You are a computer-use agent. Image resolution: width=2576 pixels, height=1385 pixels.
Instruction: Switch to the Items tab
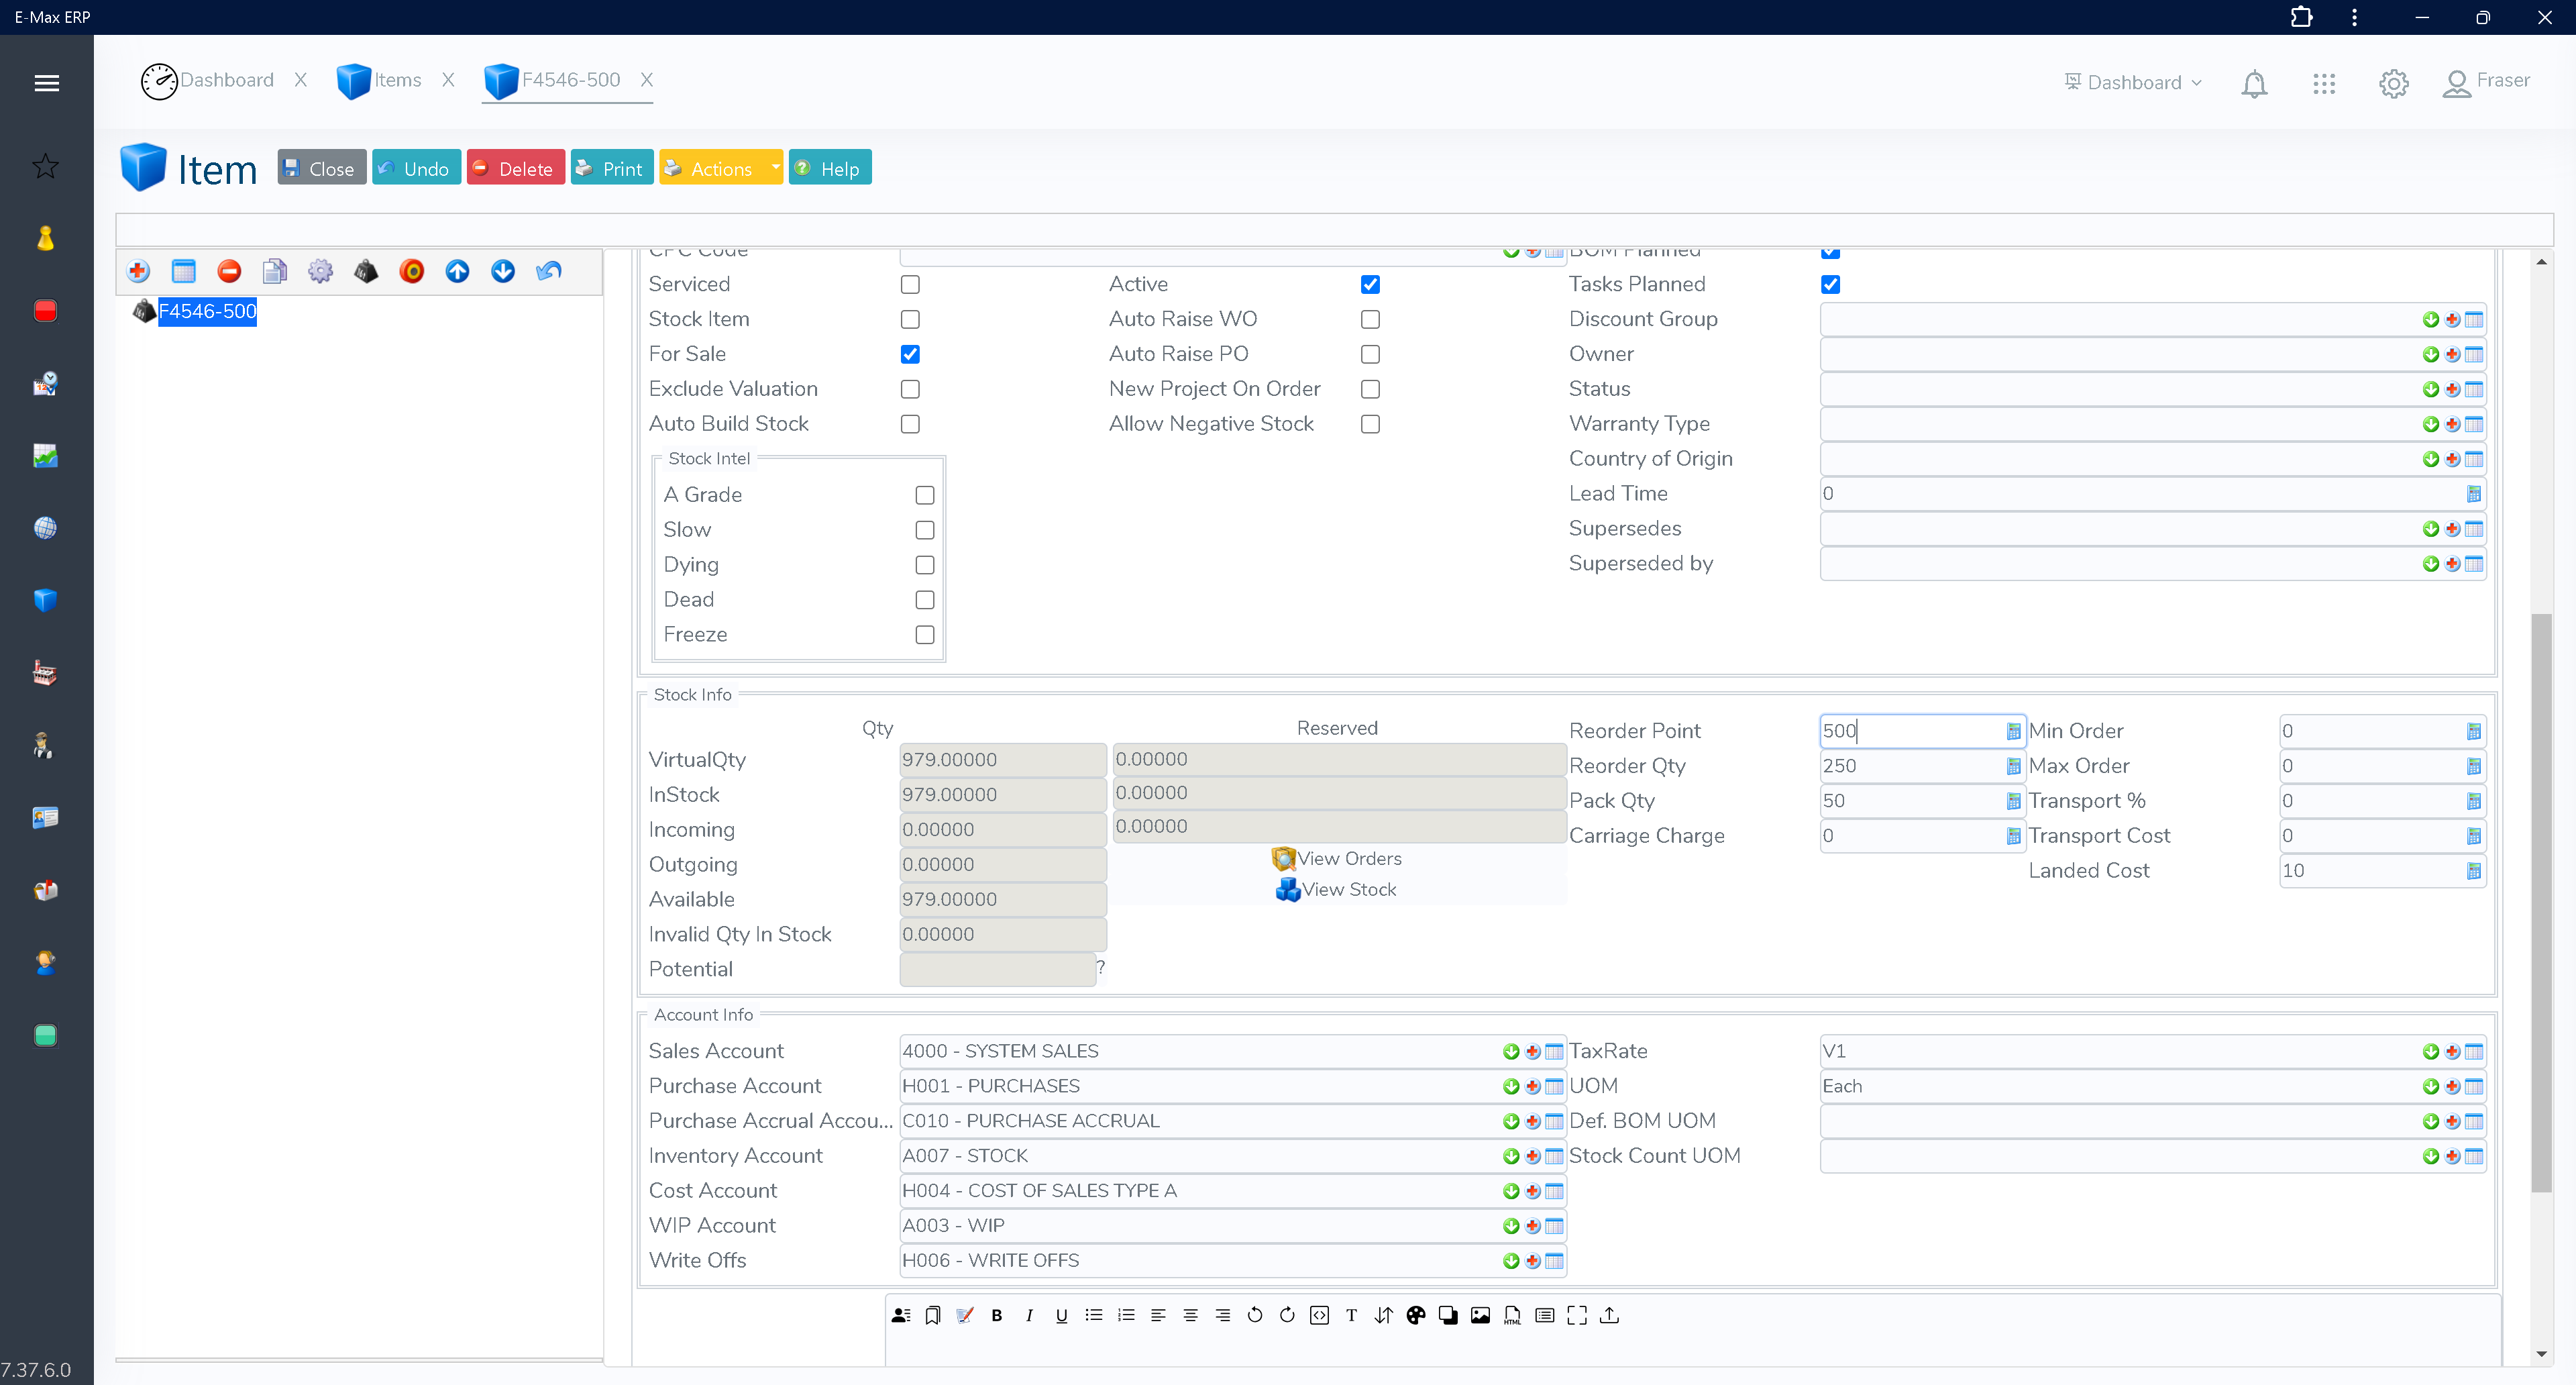click(x=397, y=80)
